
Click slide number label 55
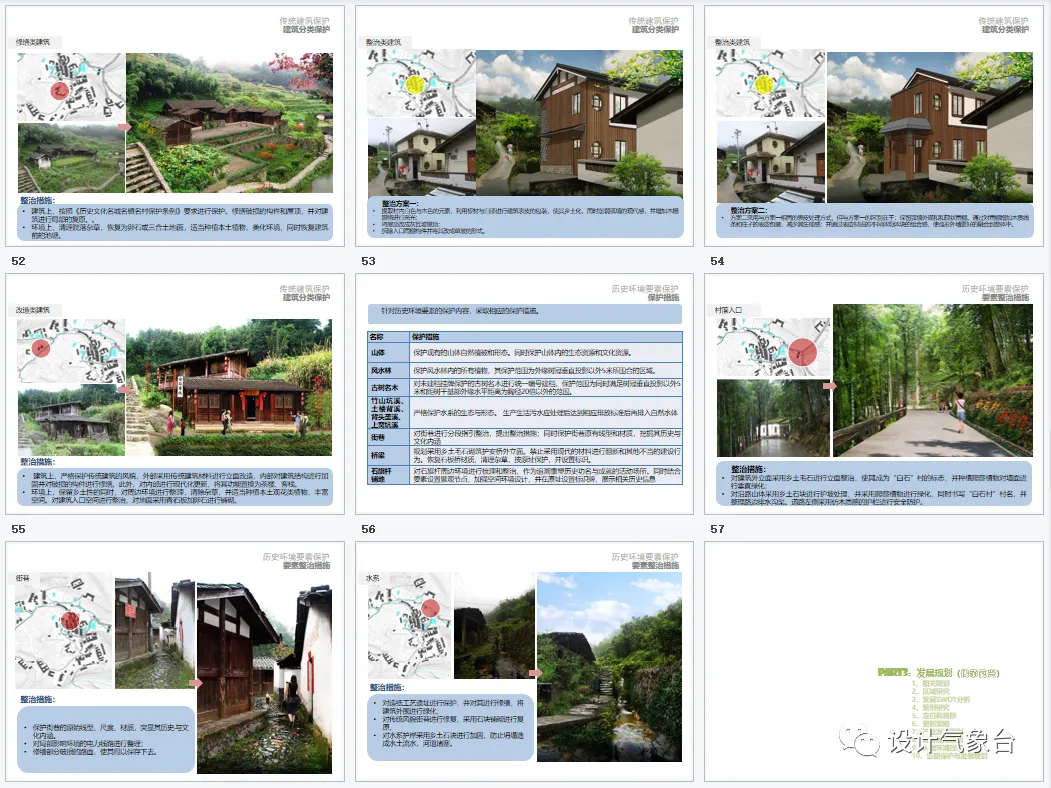[18, 529]
